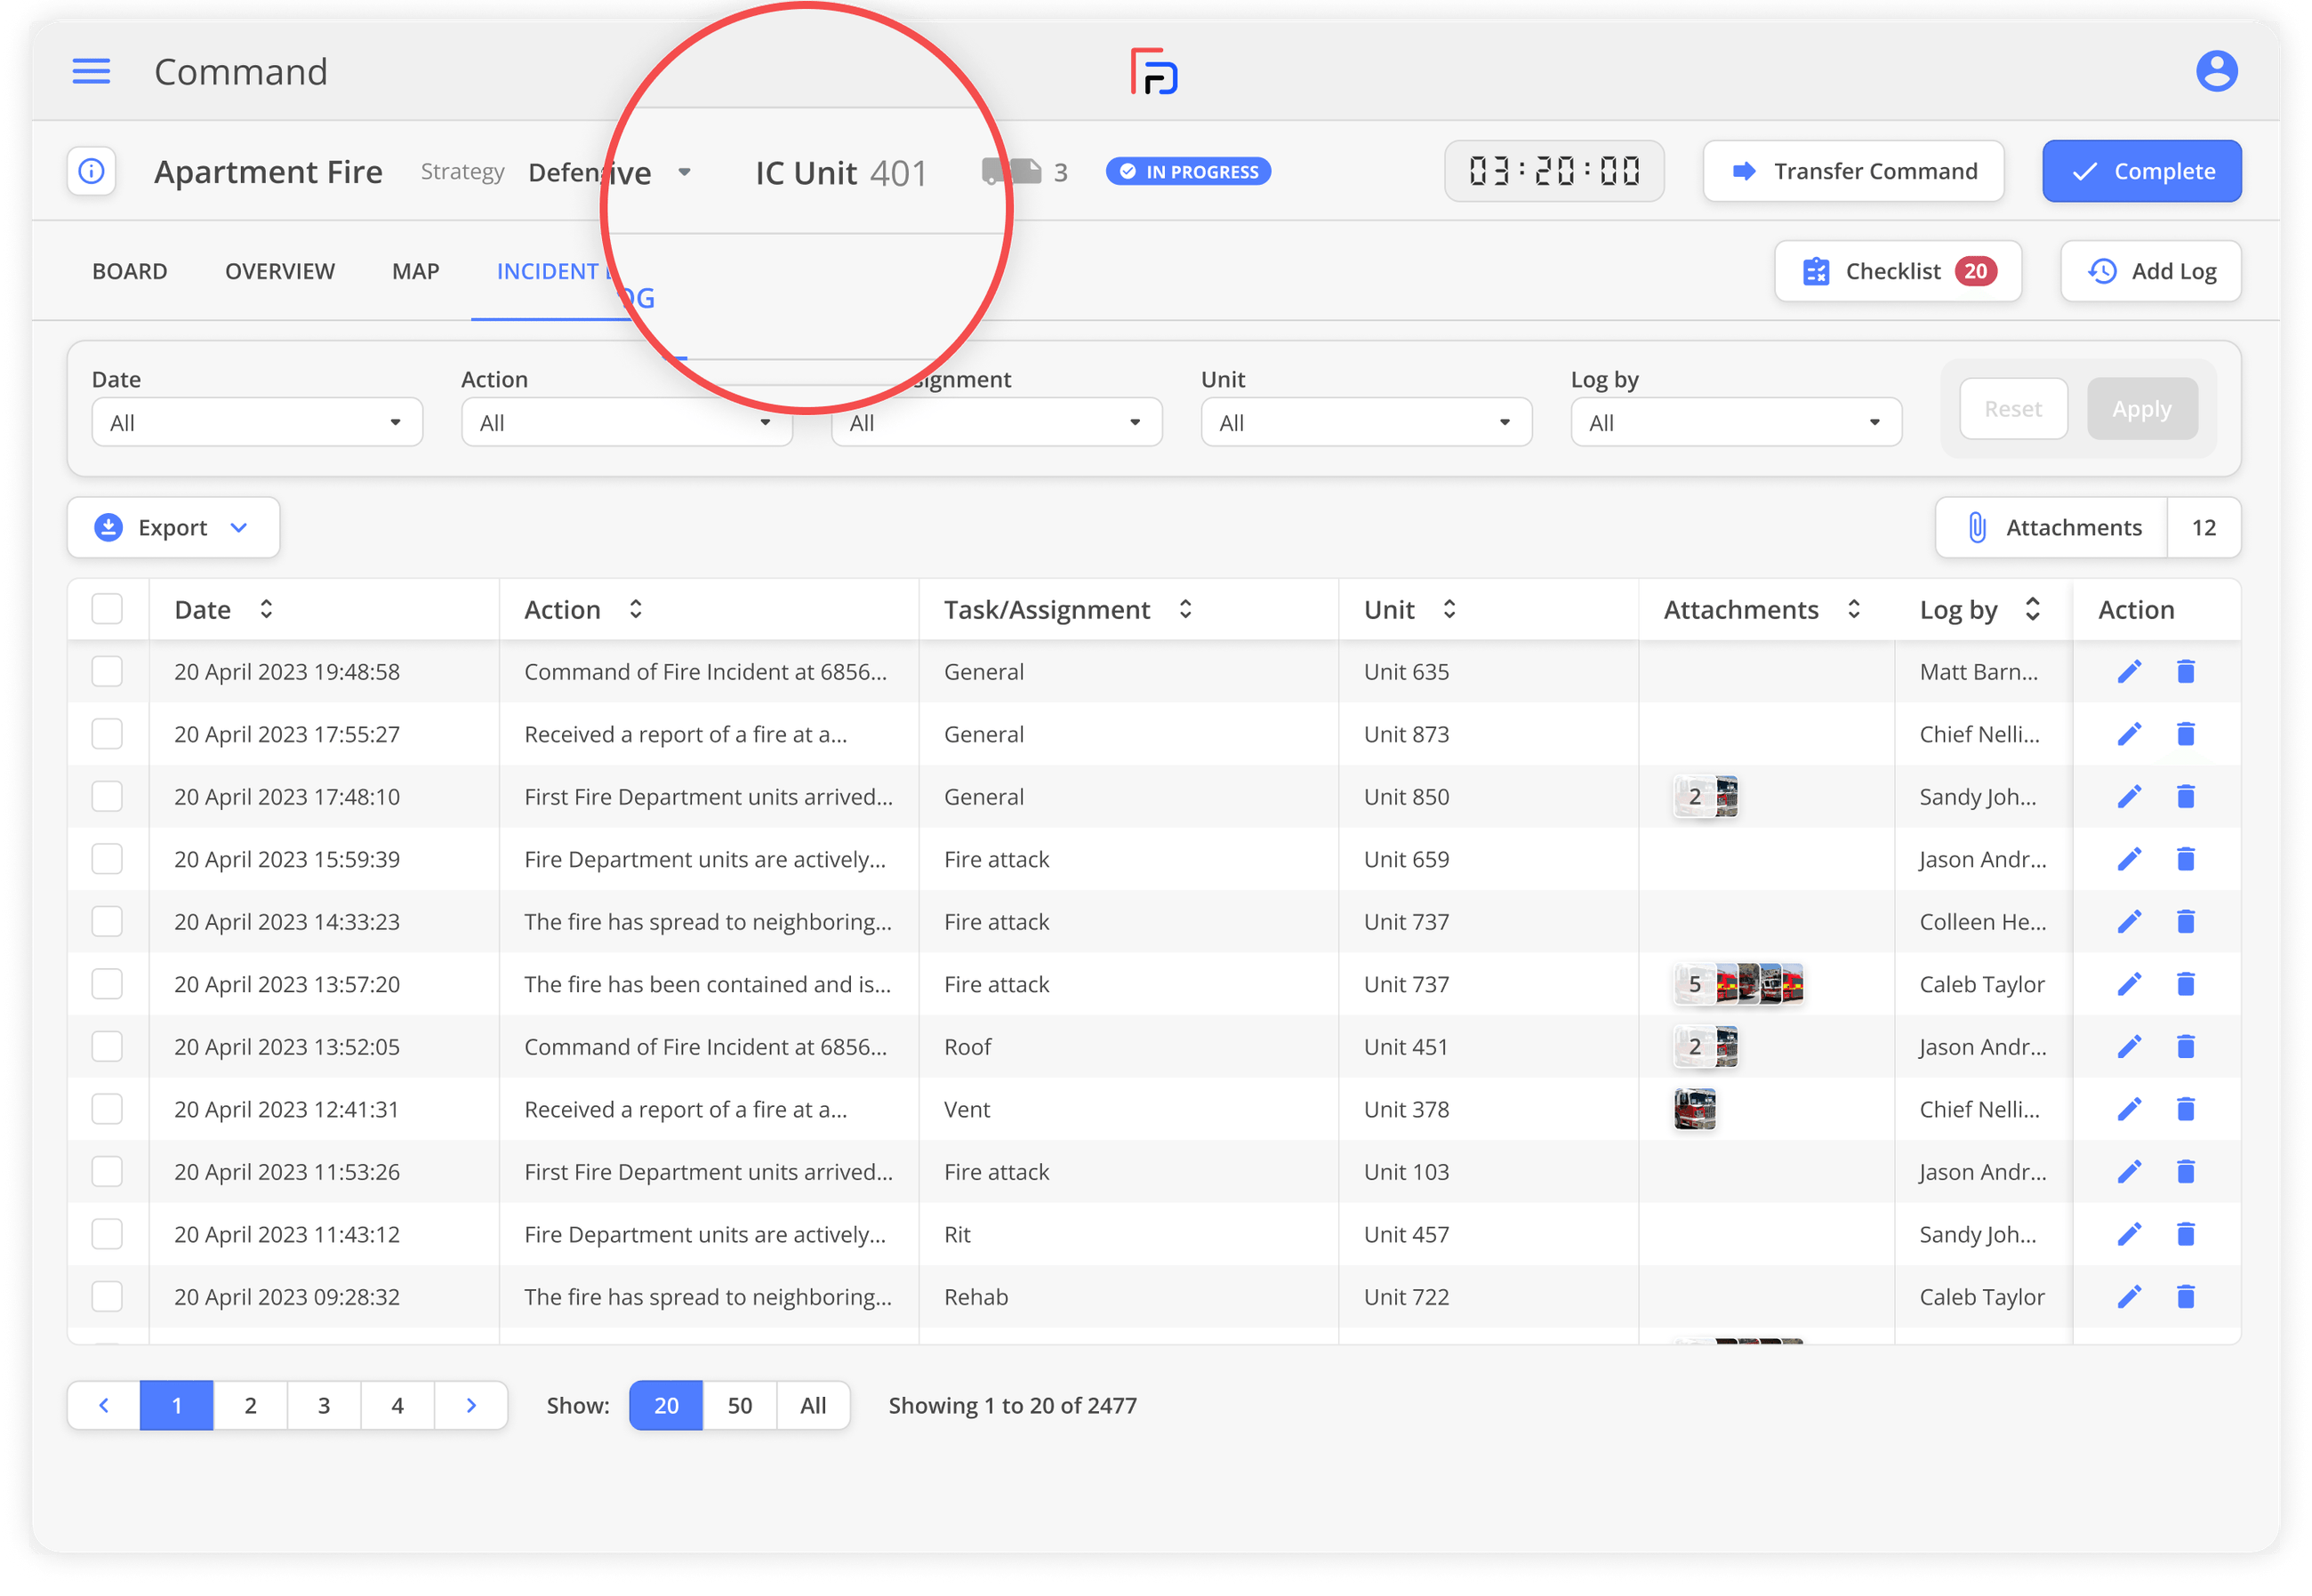Switch to the MAP tab

click(x=415, y=271)
